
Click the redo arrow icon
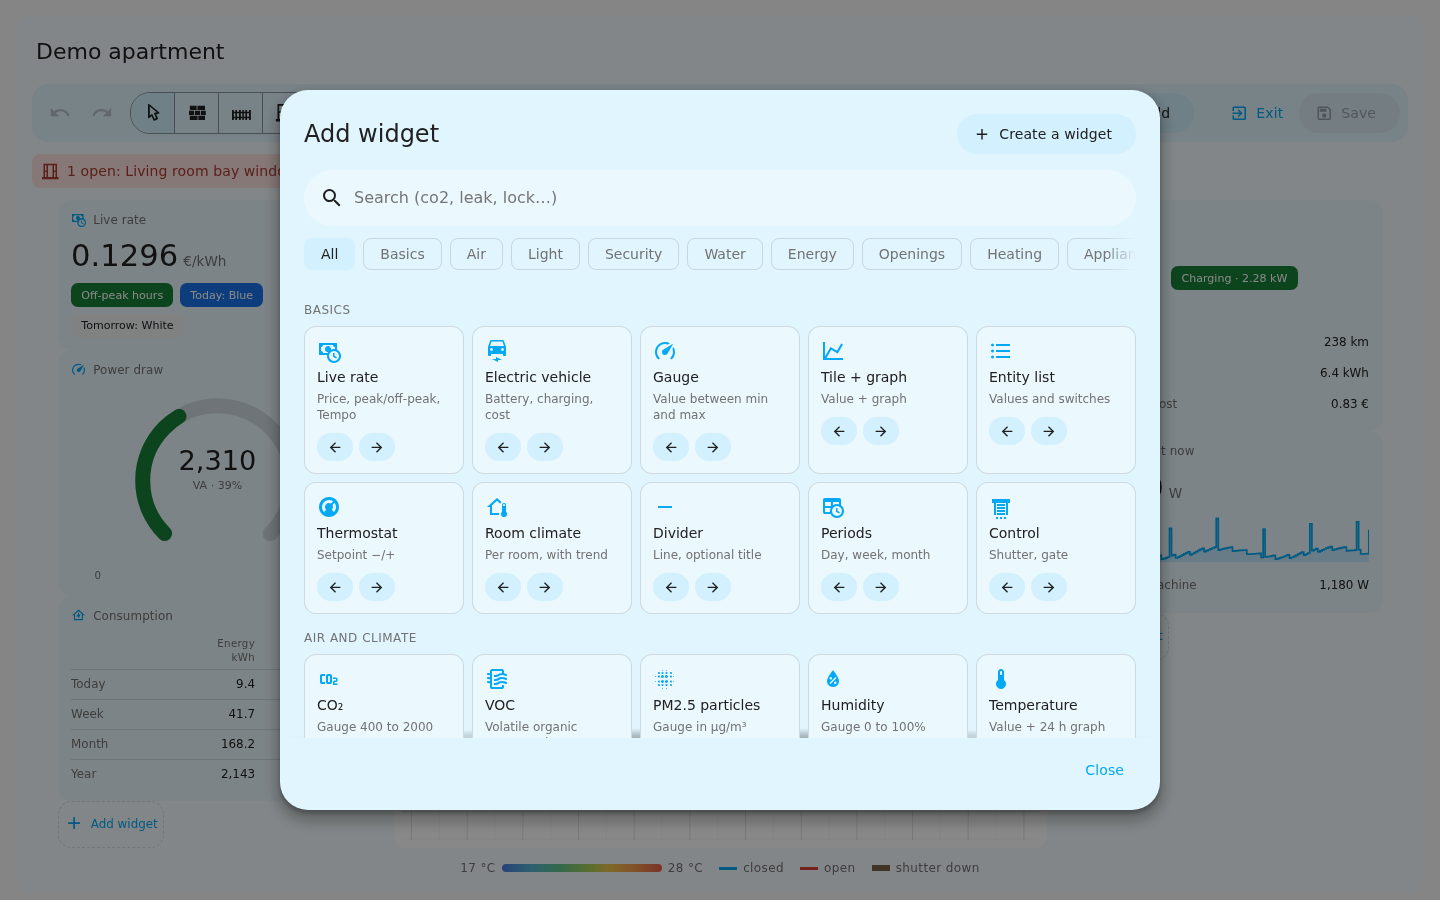pyautogui.click(x=102, y=113)
